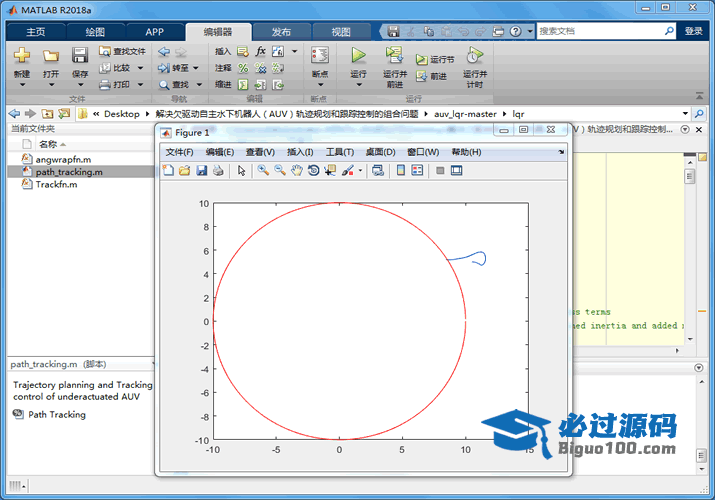Open Help (帮助) menu in Figure 1

coord(466,152)
